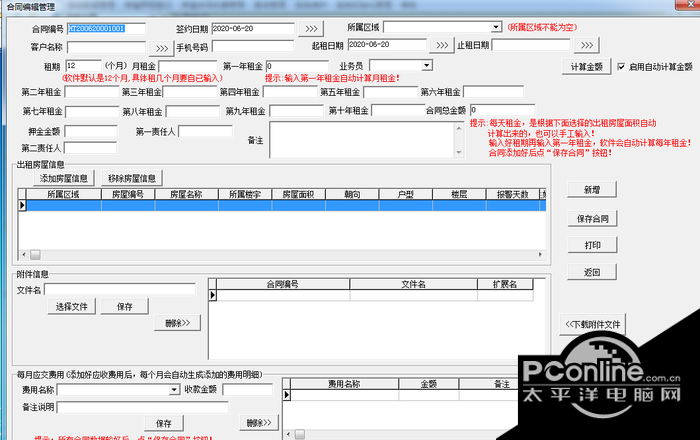
Task: Click the 备注说明 input field
Action: point(143,407)
